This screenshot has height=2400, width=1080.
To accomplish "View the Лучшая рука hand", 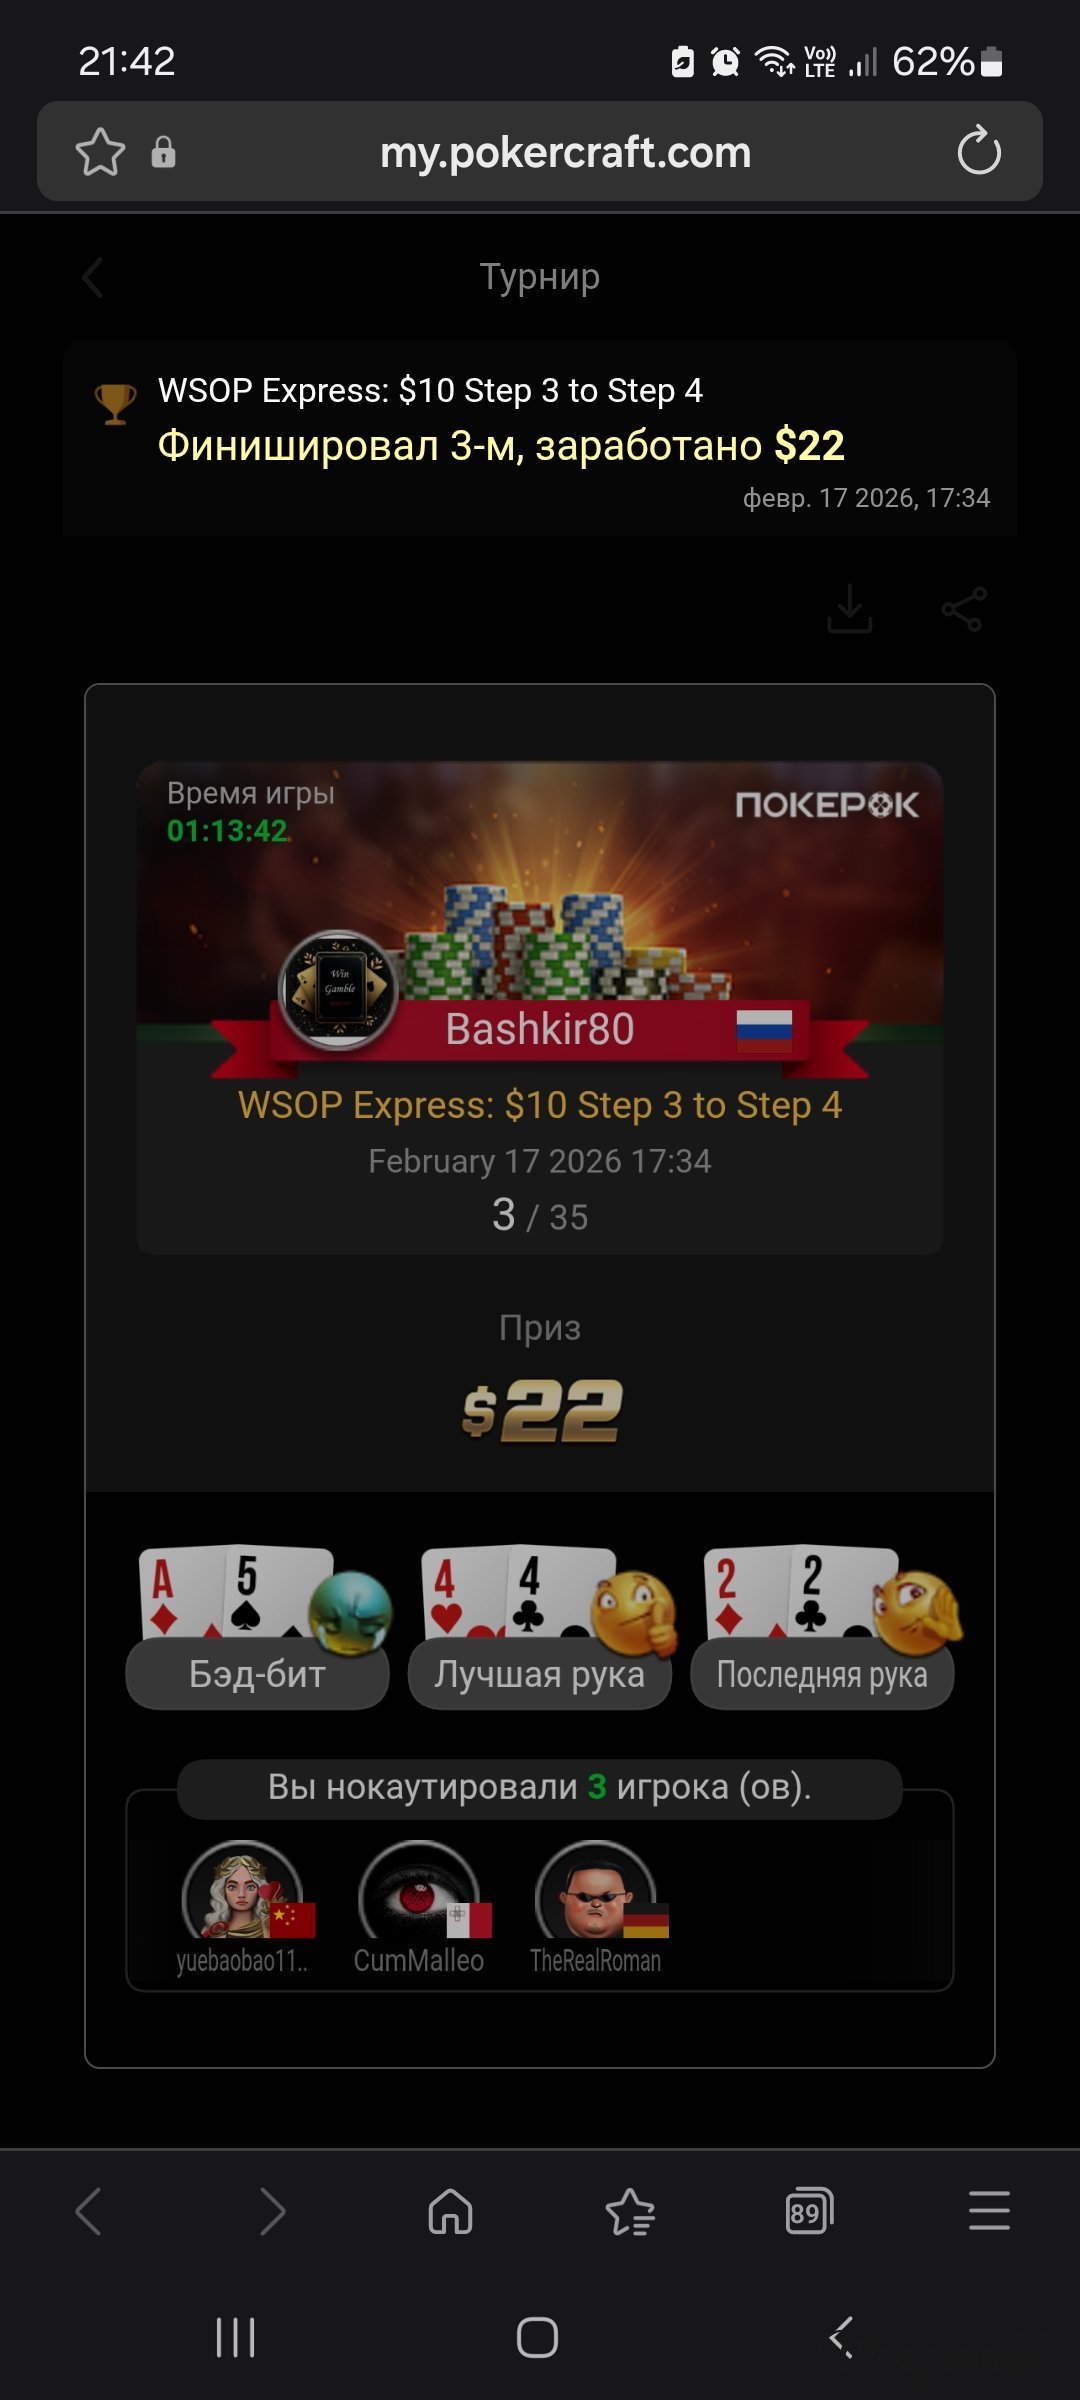I will point(540,1627).
